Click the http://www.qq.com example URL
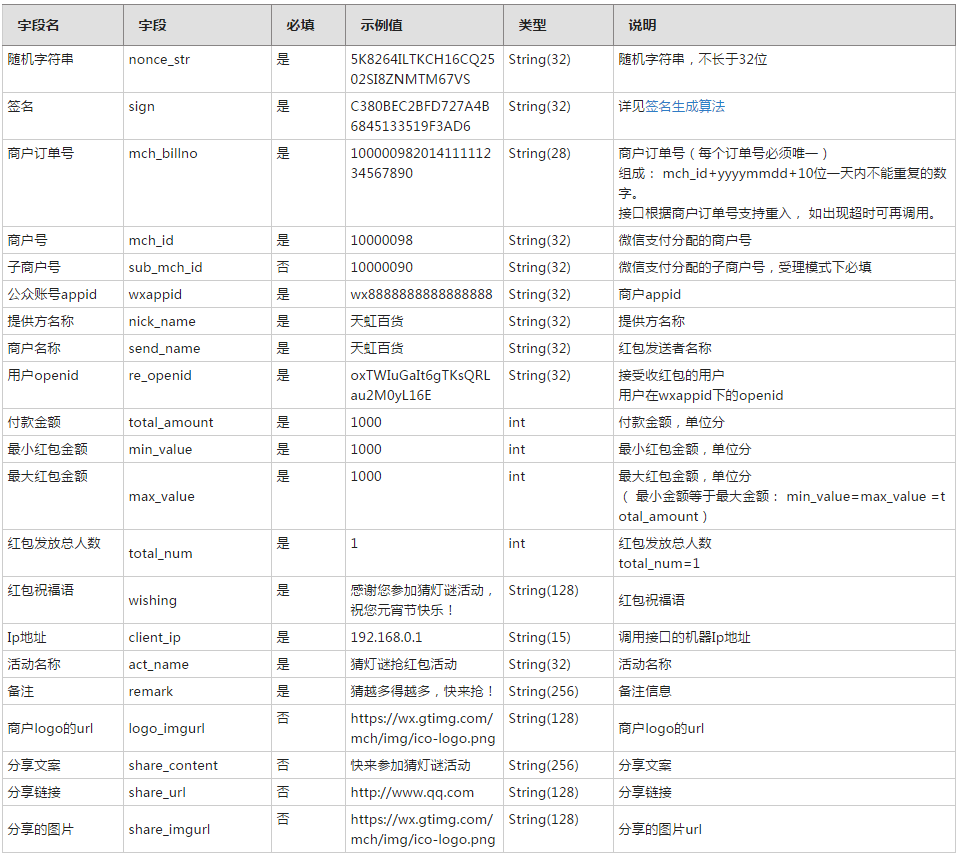The height and width of the screenshot is (858, 960). tap(412, 793)
